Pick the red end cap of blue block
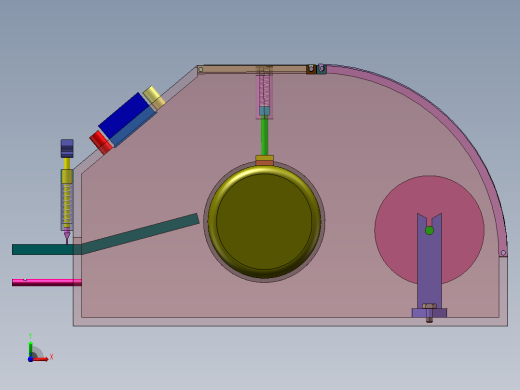This screenshot has height=390, width=520. point(101,142)
